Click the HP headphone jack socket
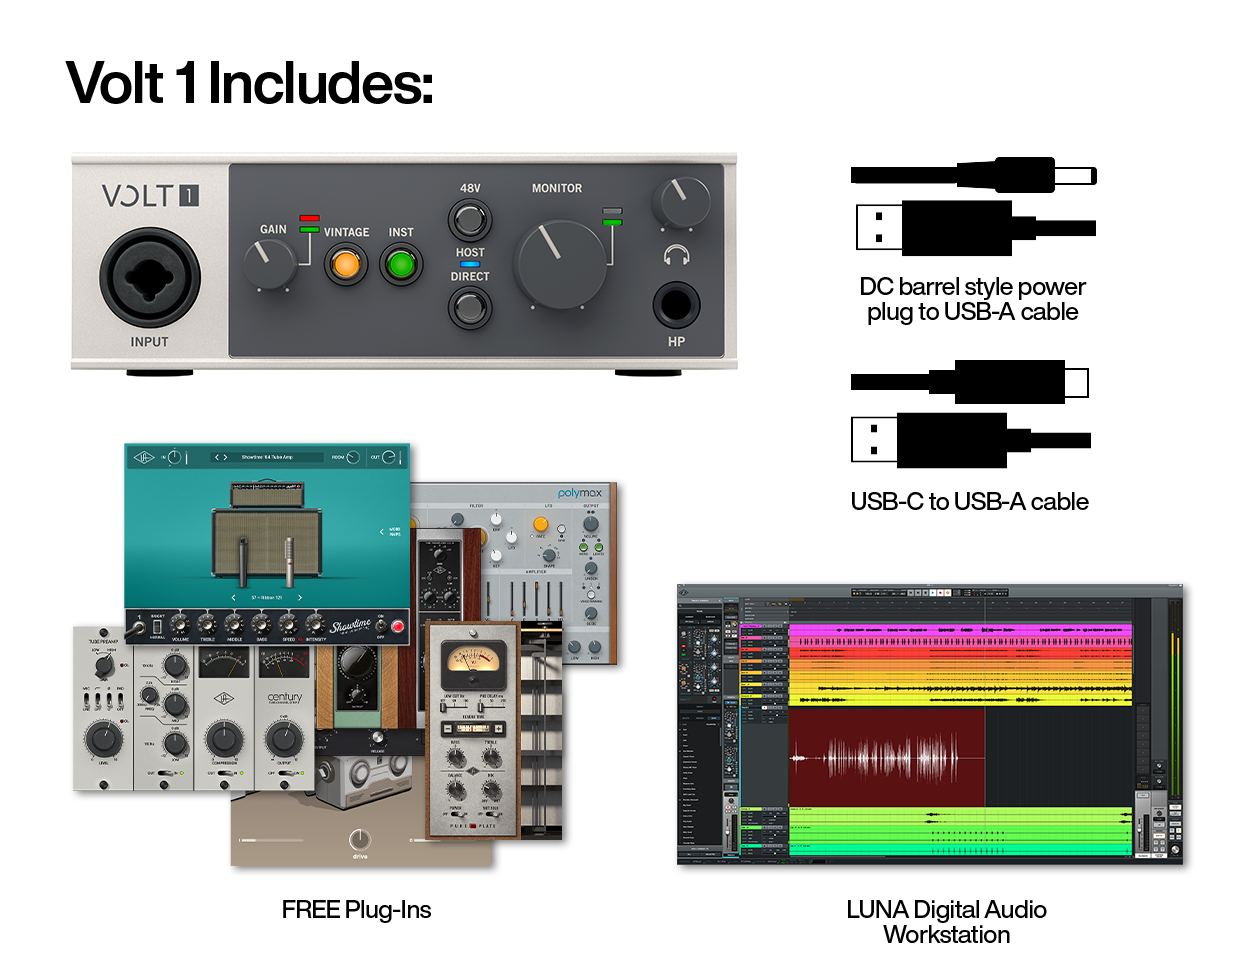The height and width of the screenshot is (980, 1248). tap(677, 305)
